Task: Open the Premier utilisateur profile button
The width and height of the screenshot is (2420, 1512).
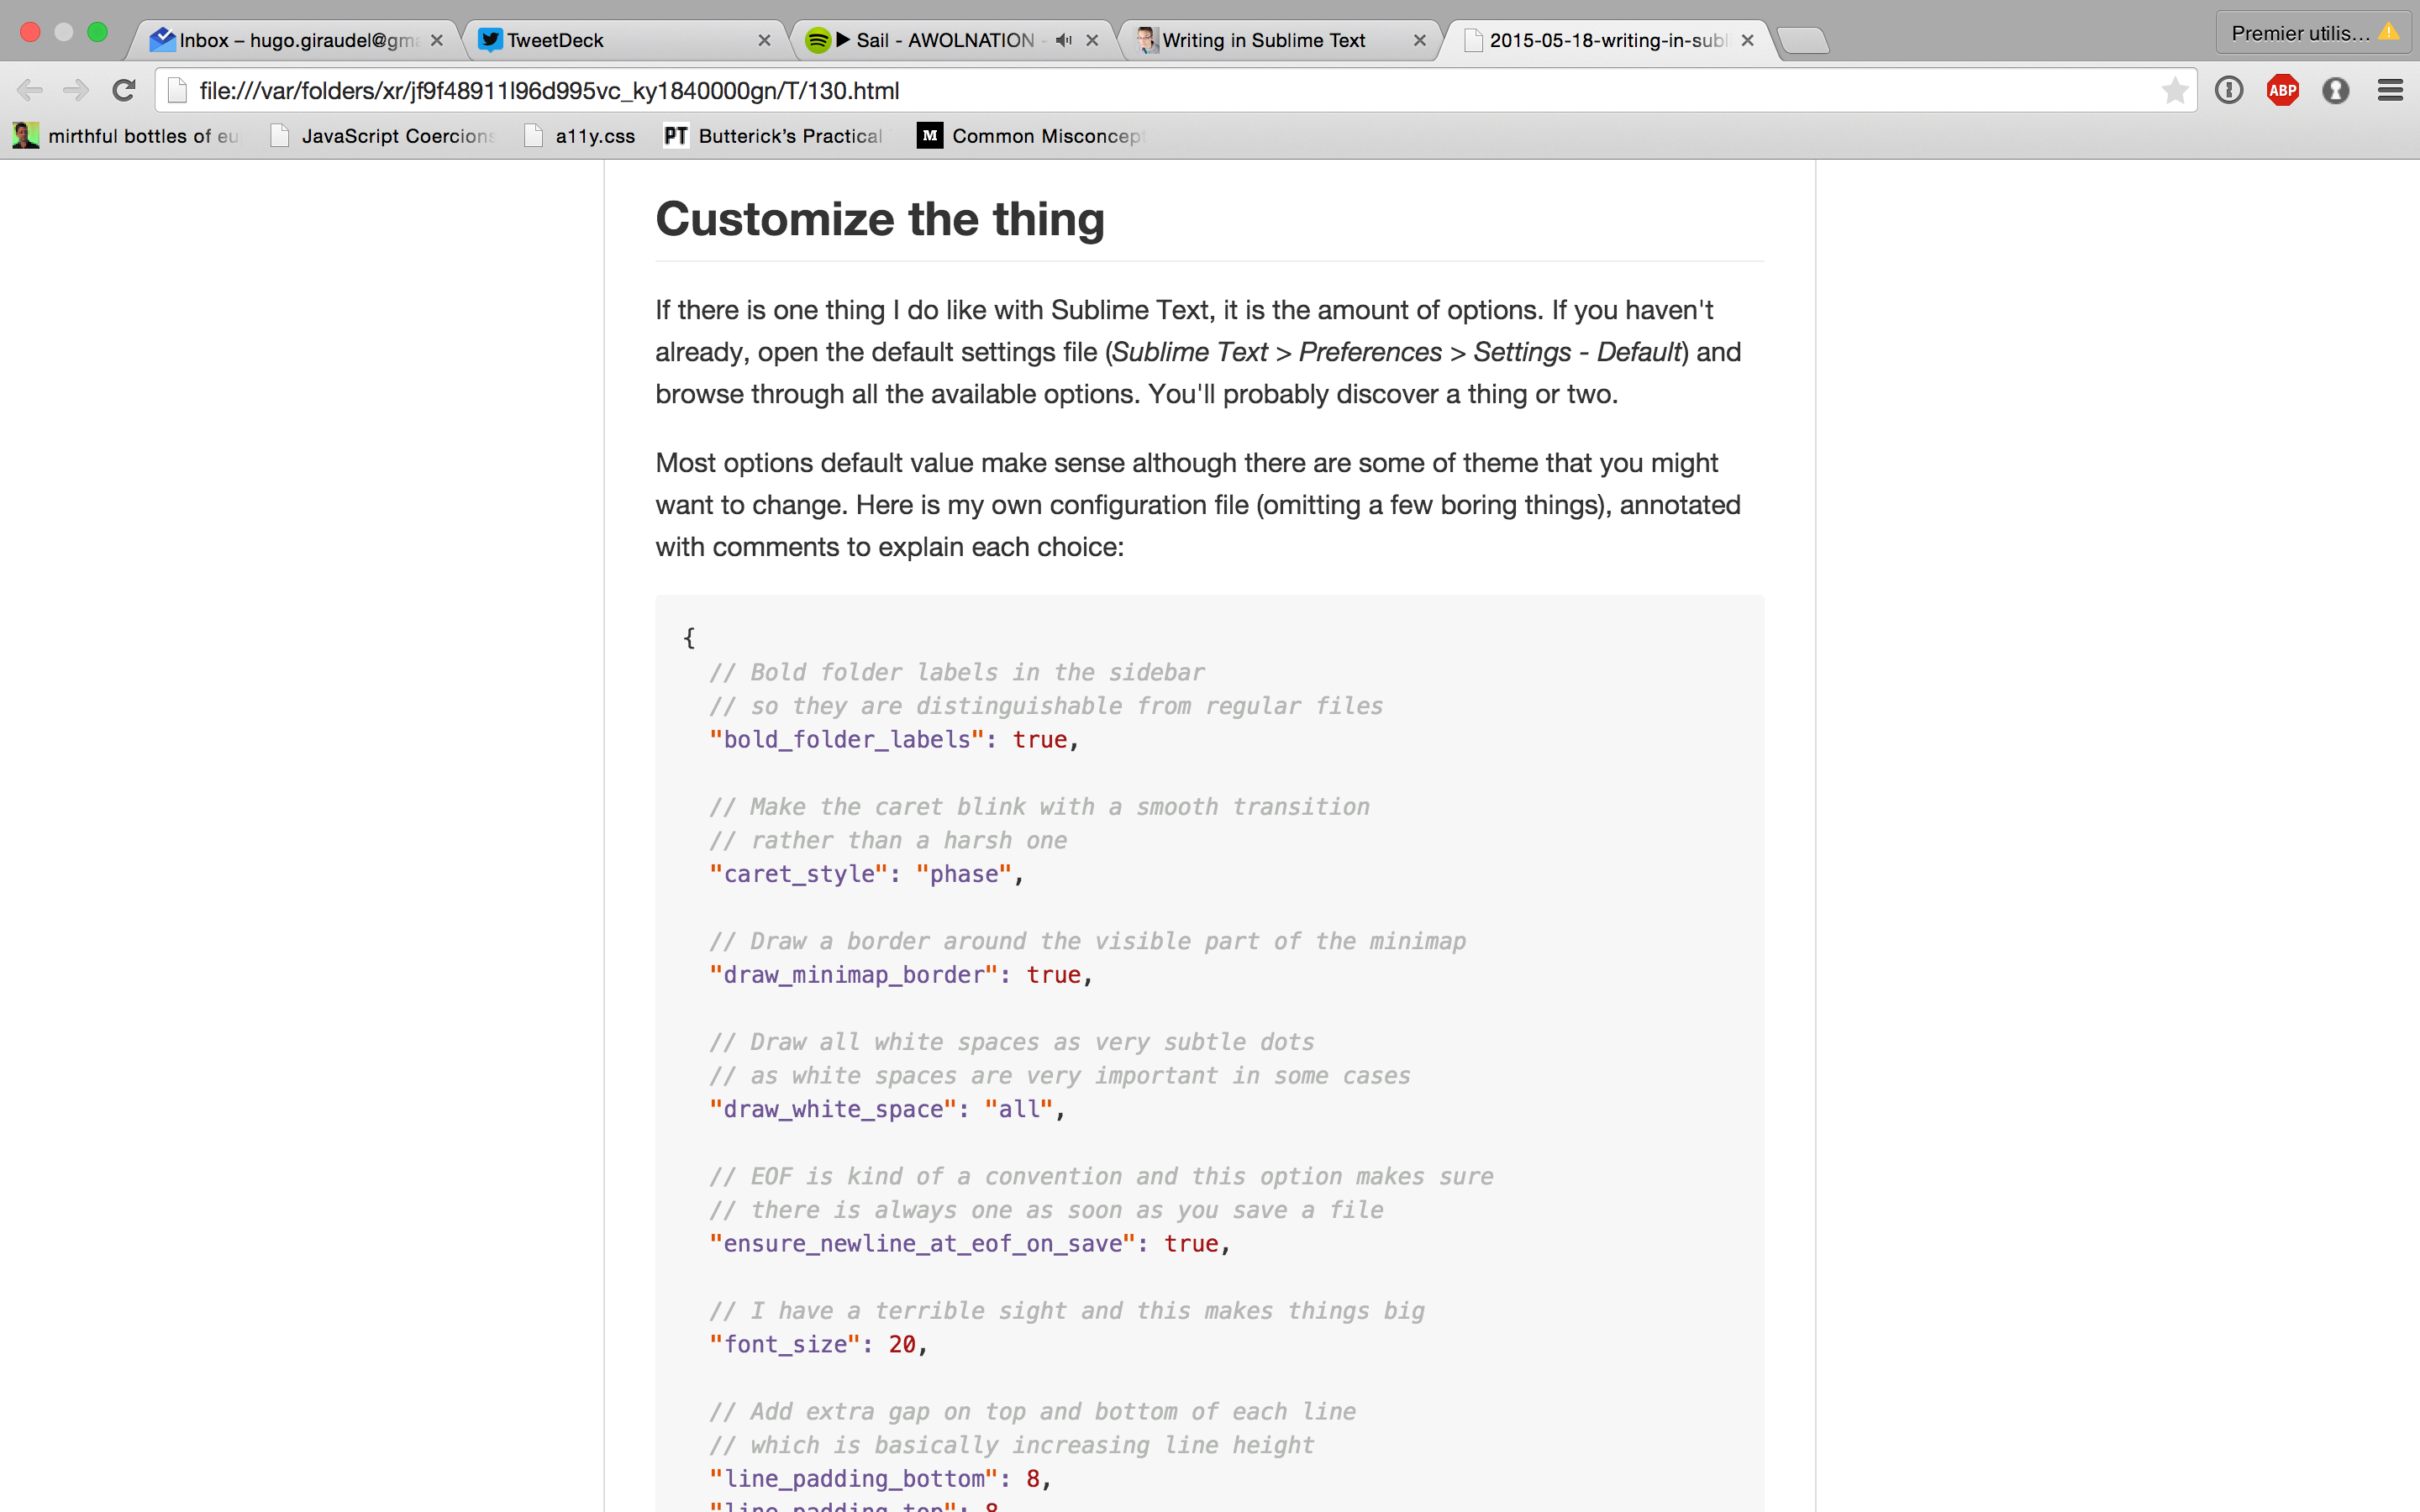Action: 2312,33
